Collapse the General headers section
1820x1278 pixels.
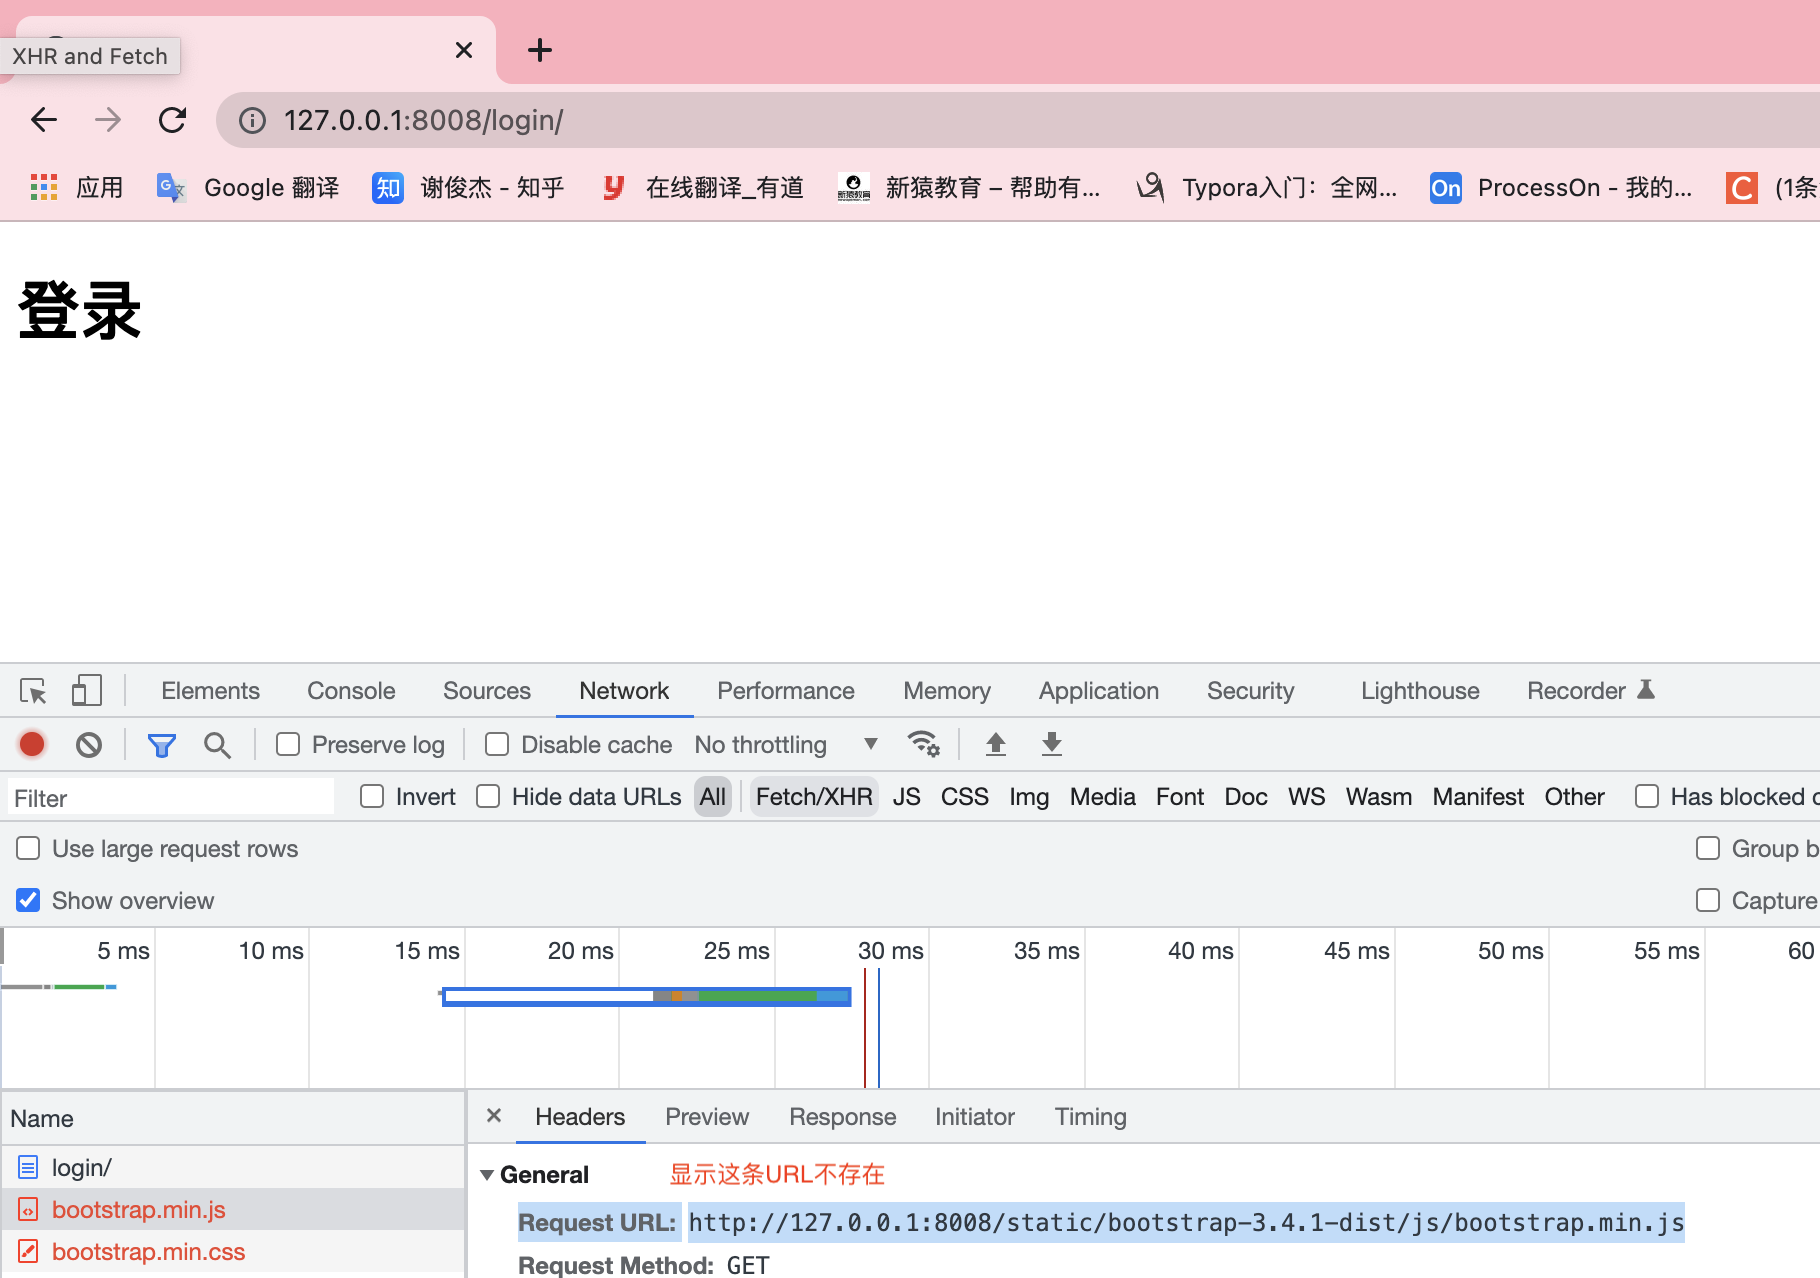pos(487,1175)
